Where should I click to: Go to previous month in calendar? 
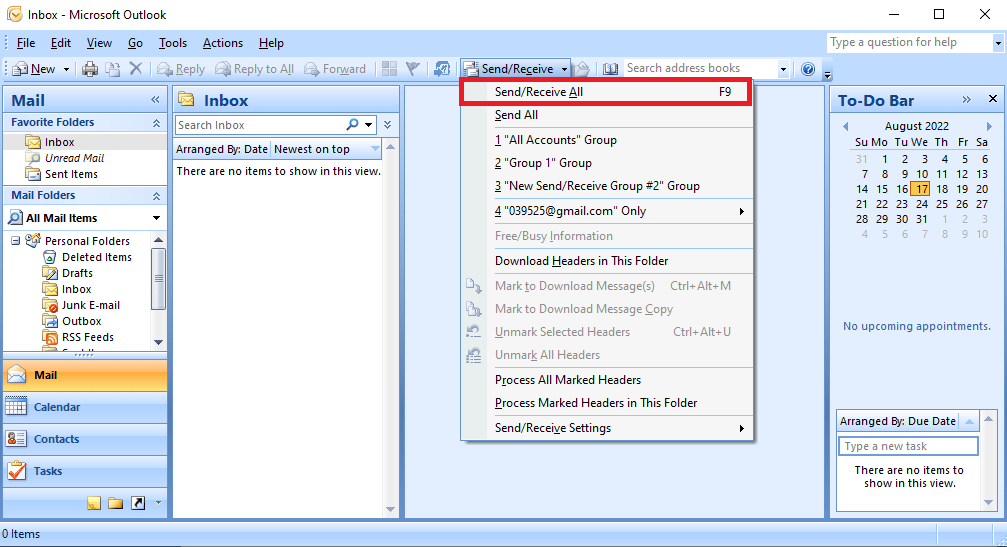click(845, 126)
